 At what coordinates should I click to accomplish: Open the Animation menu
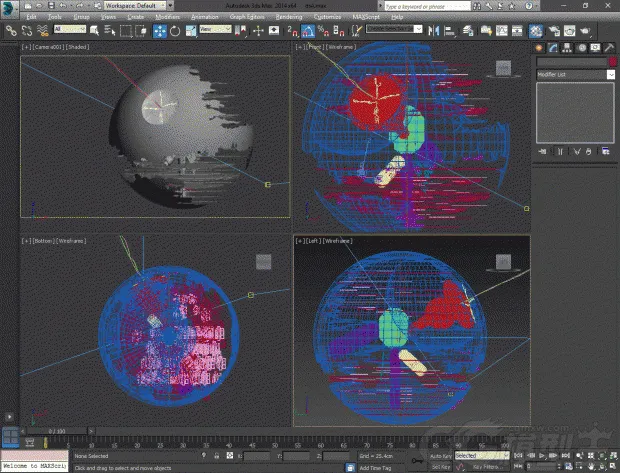click(204, 17)
